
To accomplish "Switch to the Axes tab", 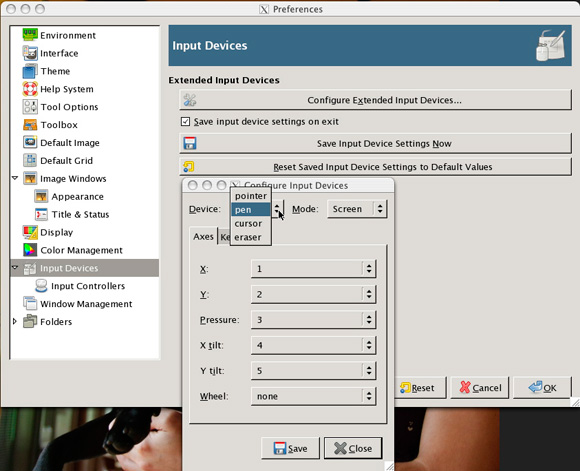I will [203, 236].
